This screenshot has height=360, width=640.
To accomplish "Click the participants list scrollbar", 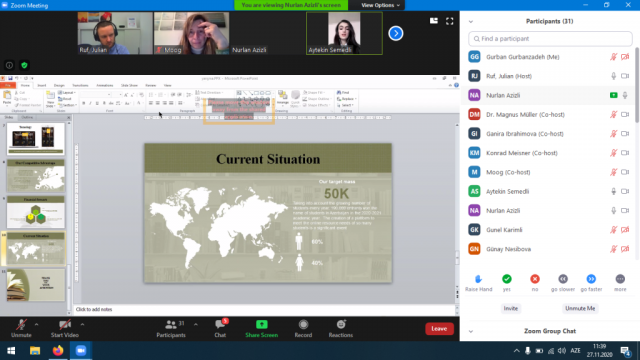I will tap(637, 86).
